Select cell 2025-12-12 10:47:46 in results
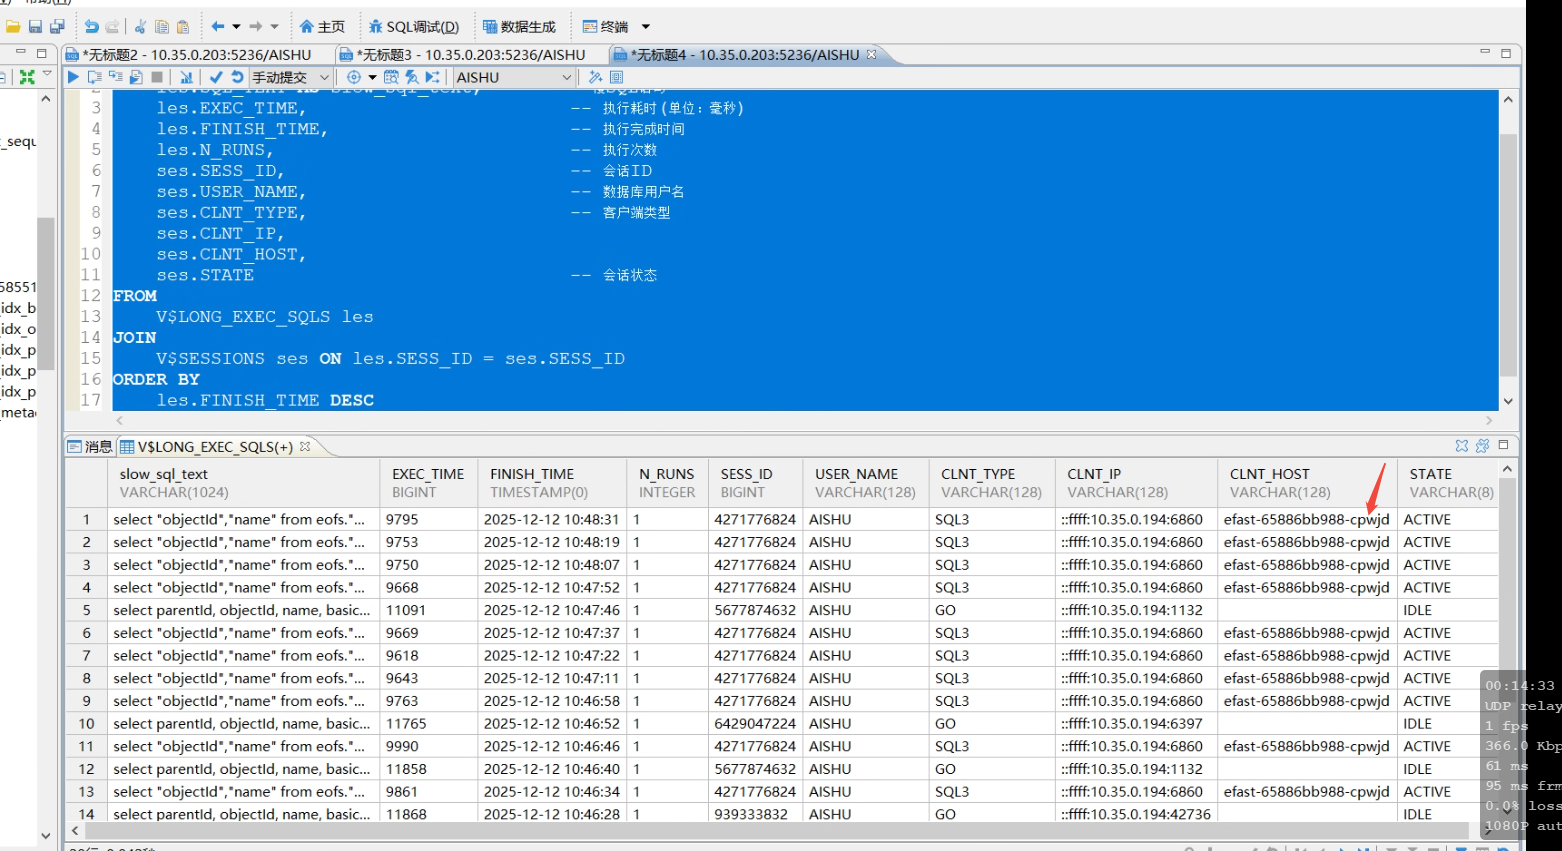 click(551, 610)
